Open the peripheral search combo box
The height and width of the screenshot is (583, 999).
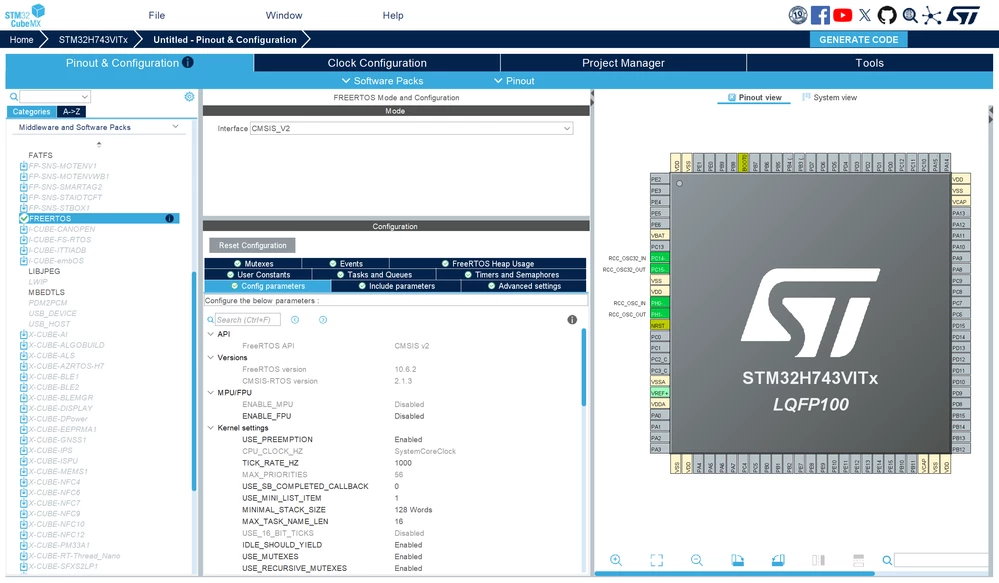(55, 97)
